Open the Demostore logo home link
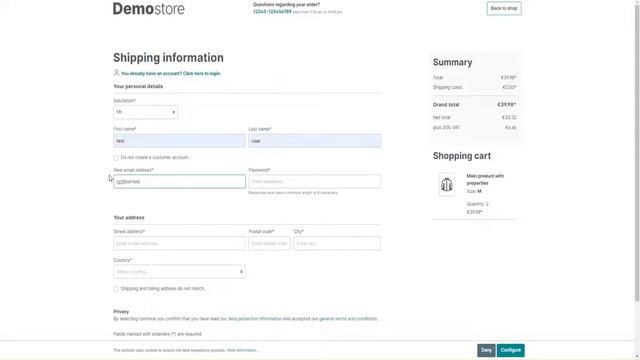 [149, 9]
